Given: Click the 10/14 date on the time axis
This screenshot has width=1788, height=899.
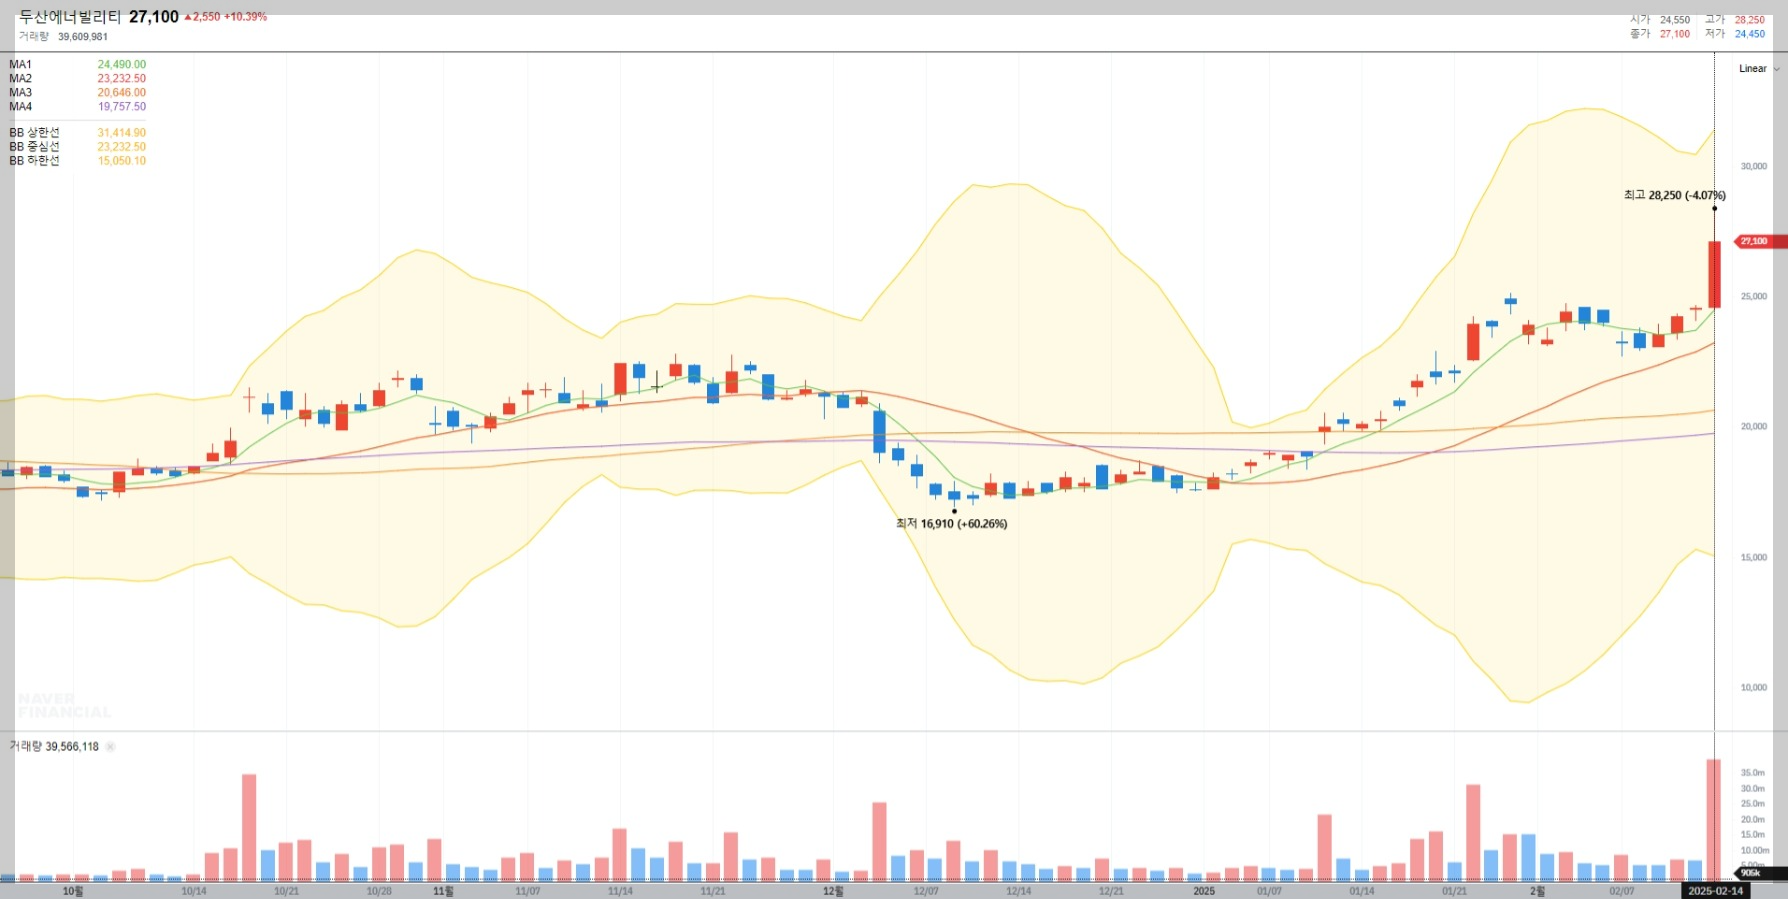Looking at the screenshot, I should (194, 891).
